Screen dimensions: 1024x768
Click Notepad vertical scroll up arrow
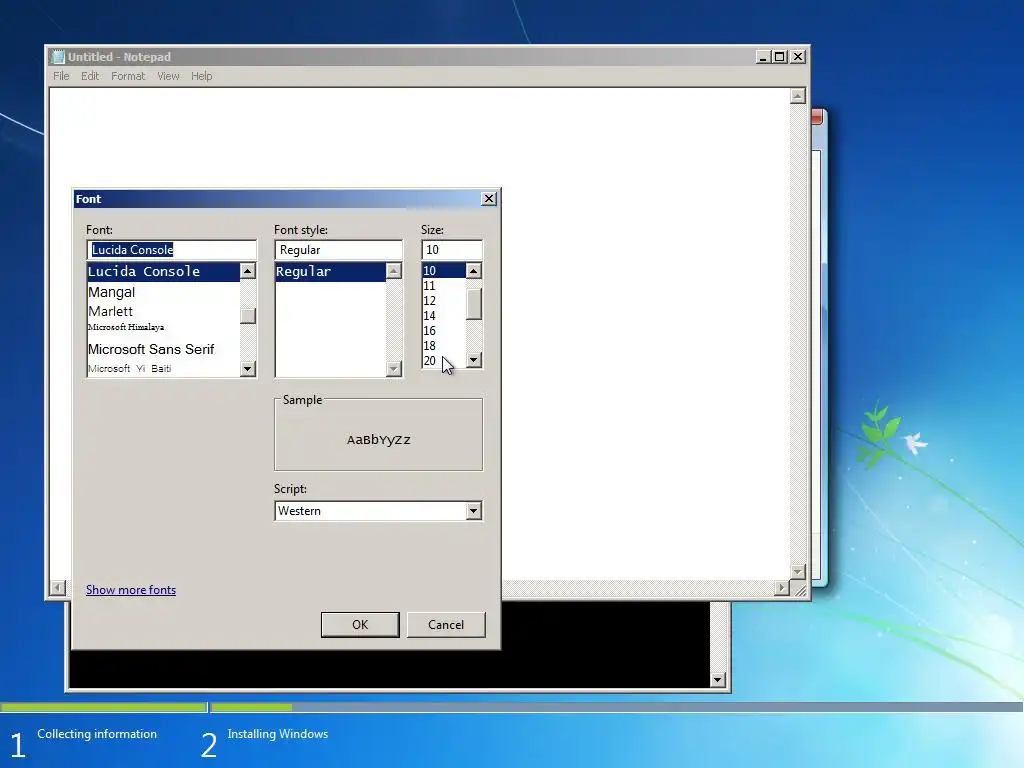(x=797, y=96)
